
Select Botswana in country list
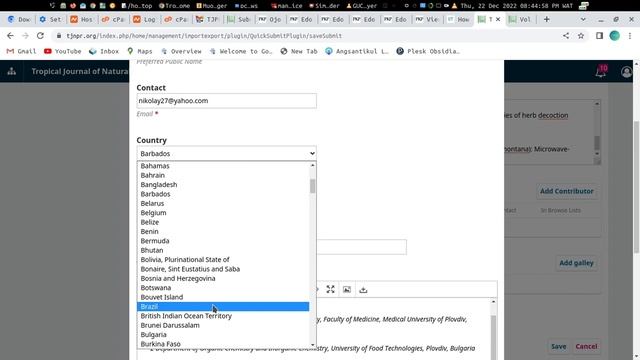tap(223, 288)
